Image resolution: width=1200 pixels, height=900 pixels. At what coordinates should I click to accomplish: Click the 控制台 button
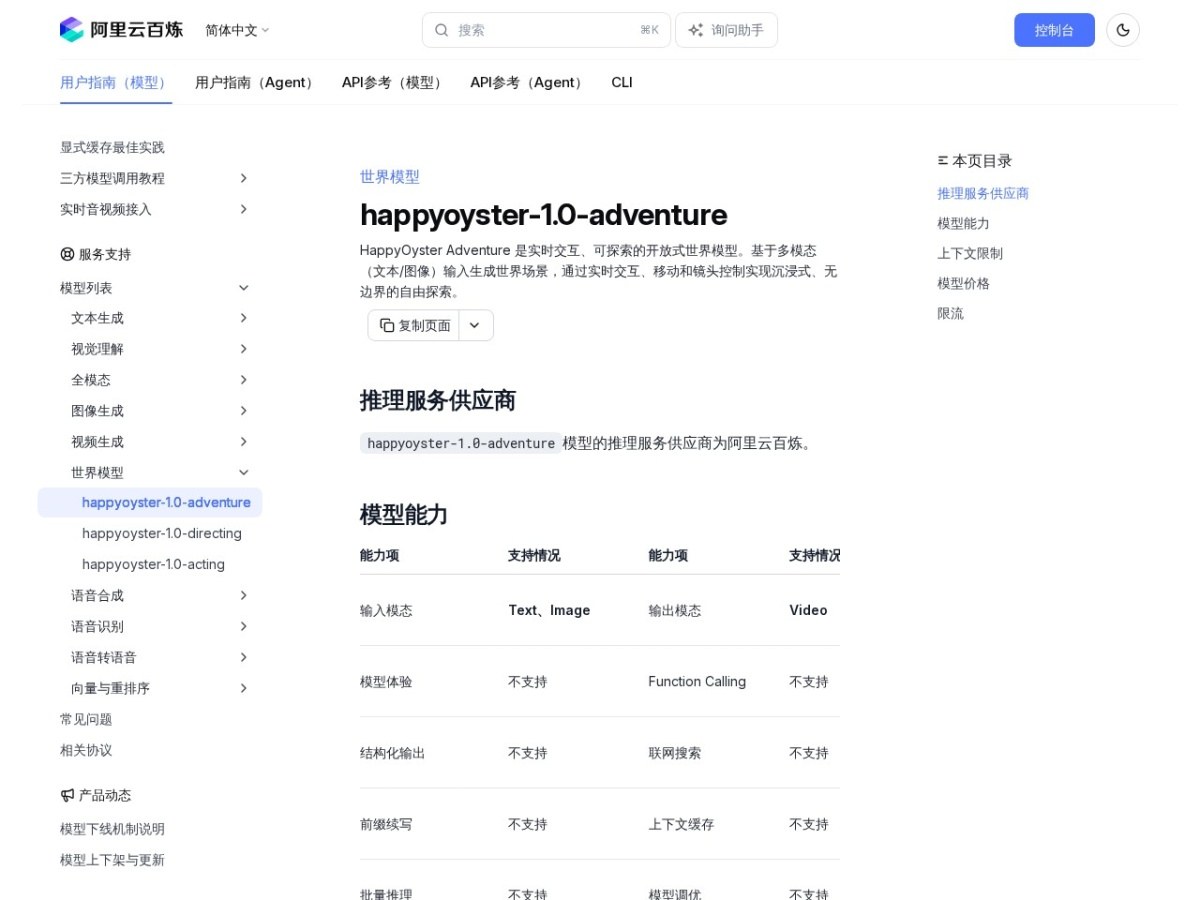[1054, 30]
